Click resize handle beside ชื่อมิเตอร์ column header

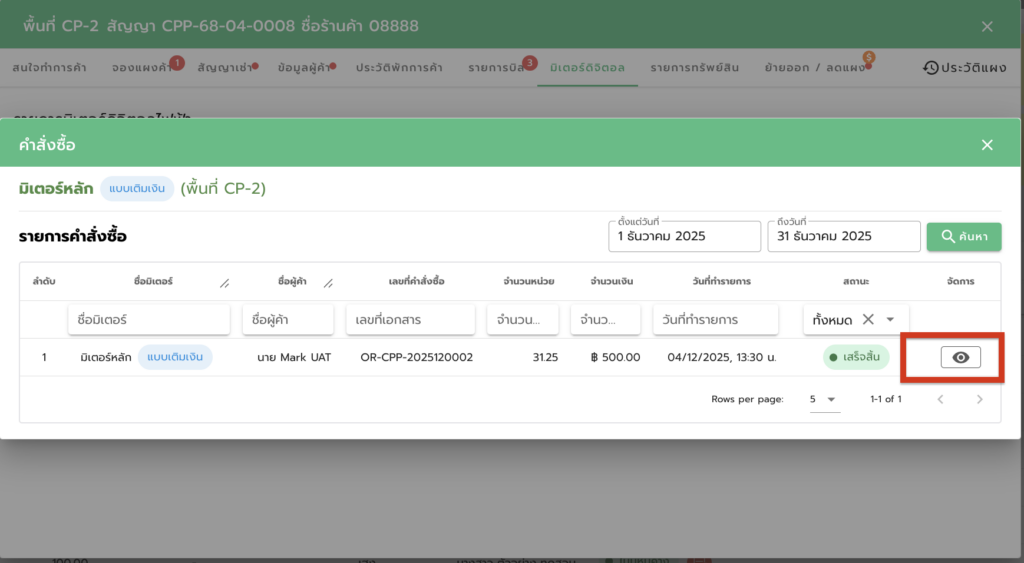pos(225,283)
